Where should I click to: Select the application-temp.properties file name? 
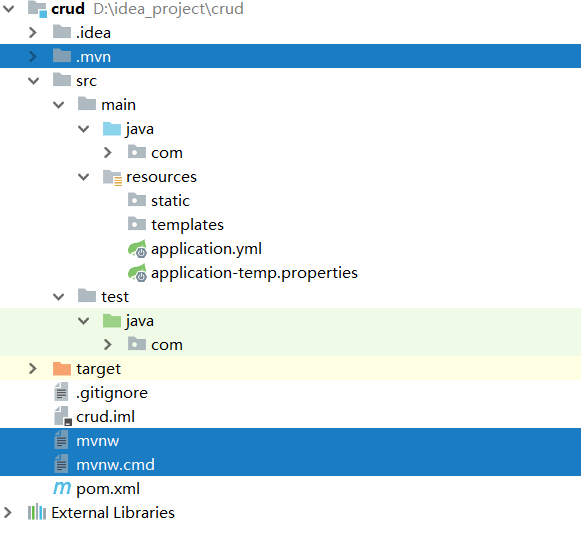click(254, 273)
